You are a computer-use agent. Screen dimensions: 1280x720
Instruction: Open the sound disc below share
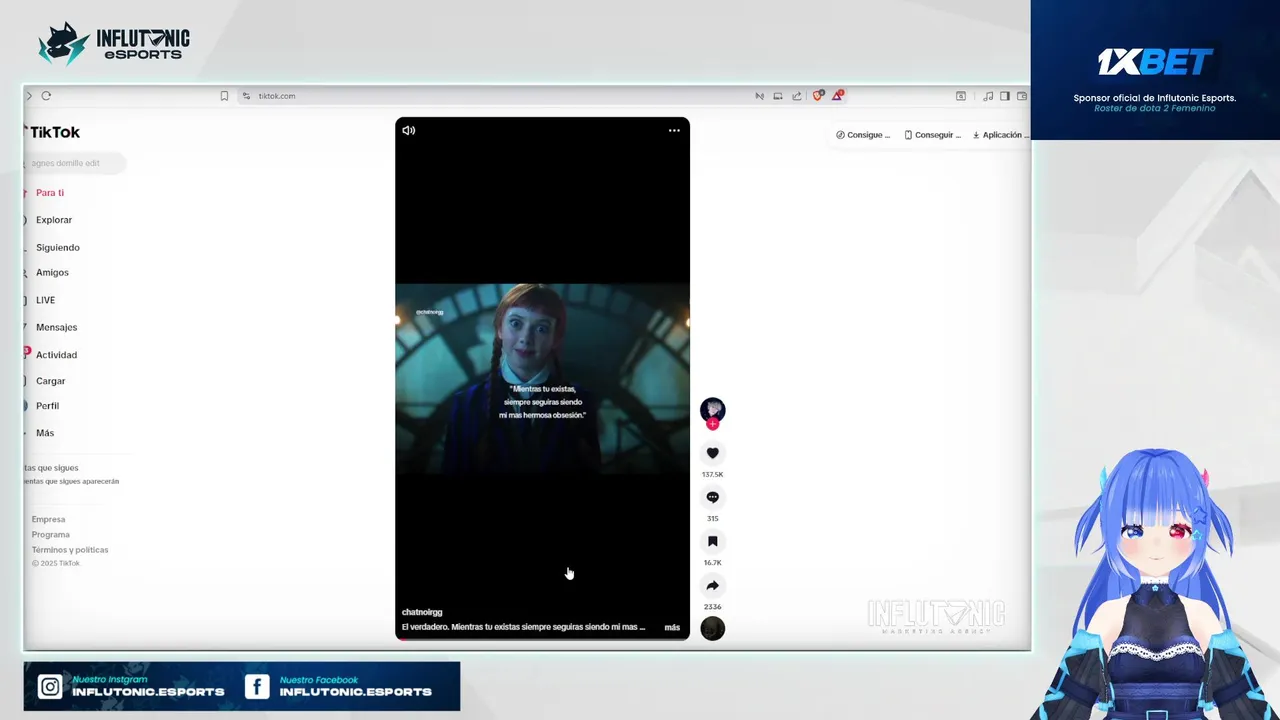click(712, 628)
